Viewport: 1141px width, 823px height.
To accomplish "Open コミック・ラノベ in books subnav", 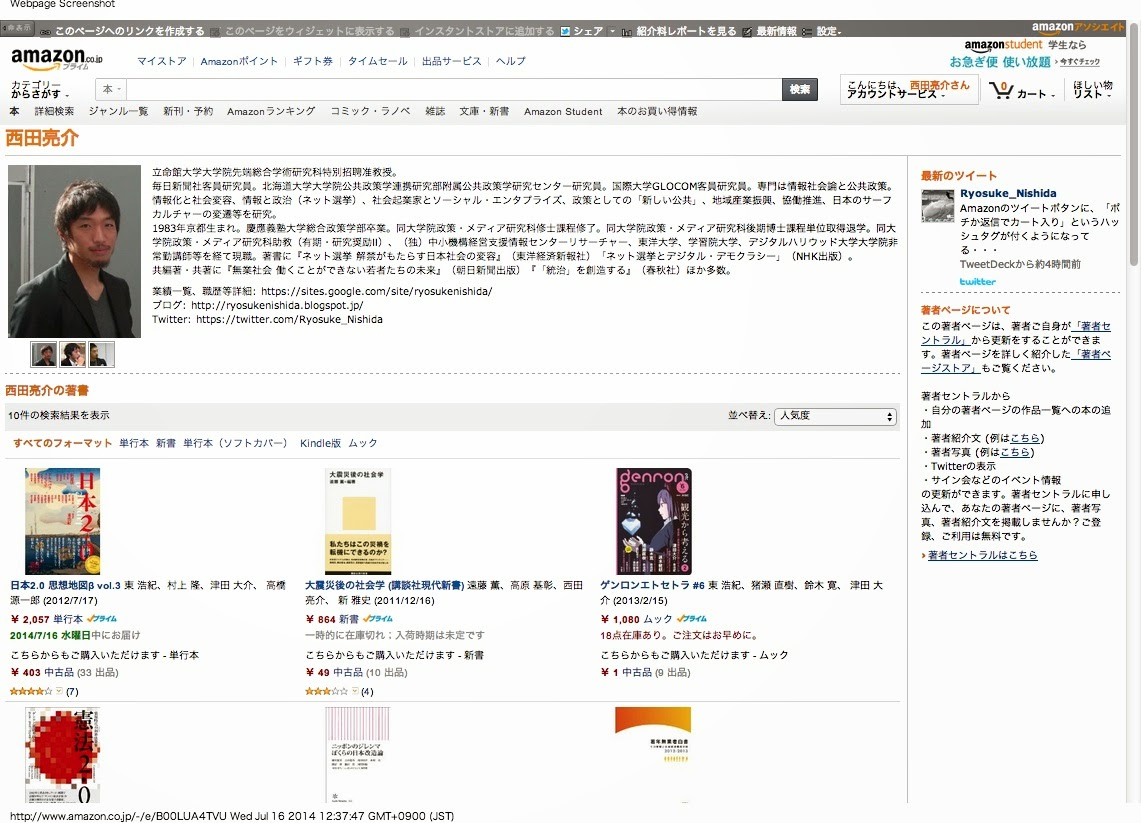I will (370, 111).
